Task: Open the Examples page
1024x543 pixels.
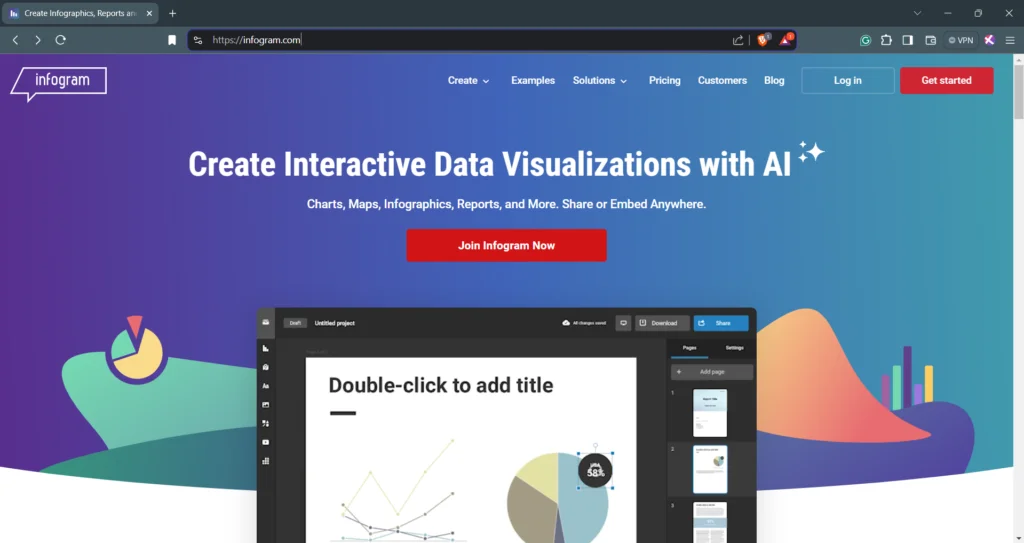Action: click(x=533, y=80)
